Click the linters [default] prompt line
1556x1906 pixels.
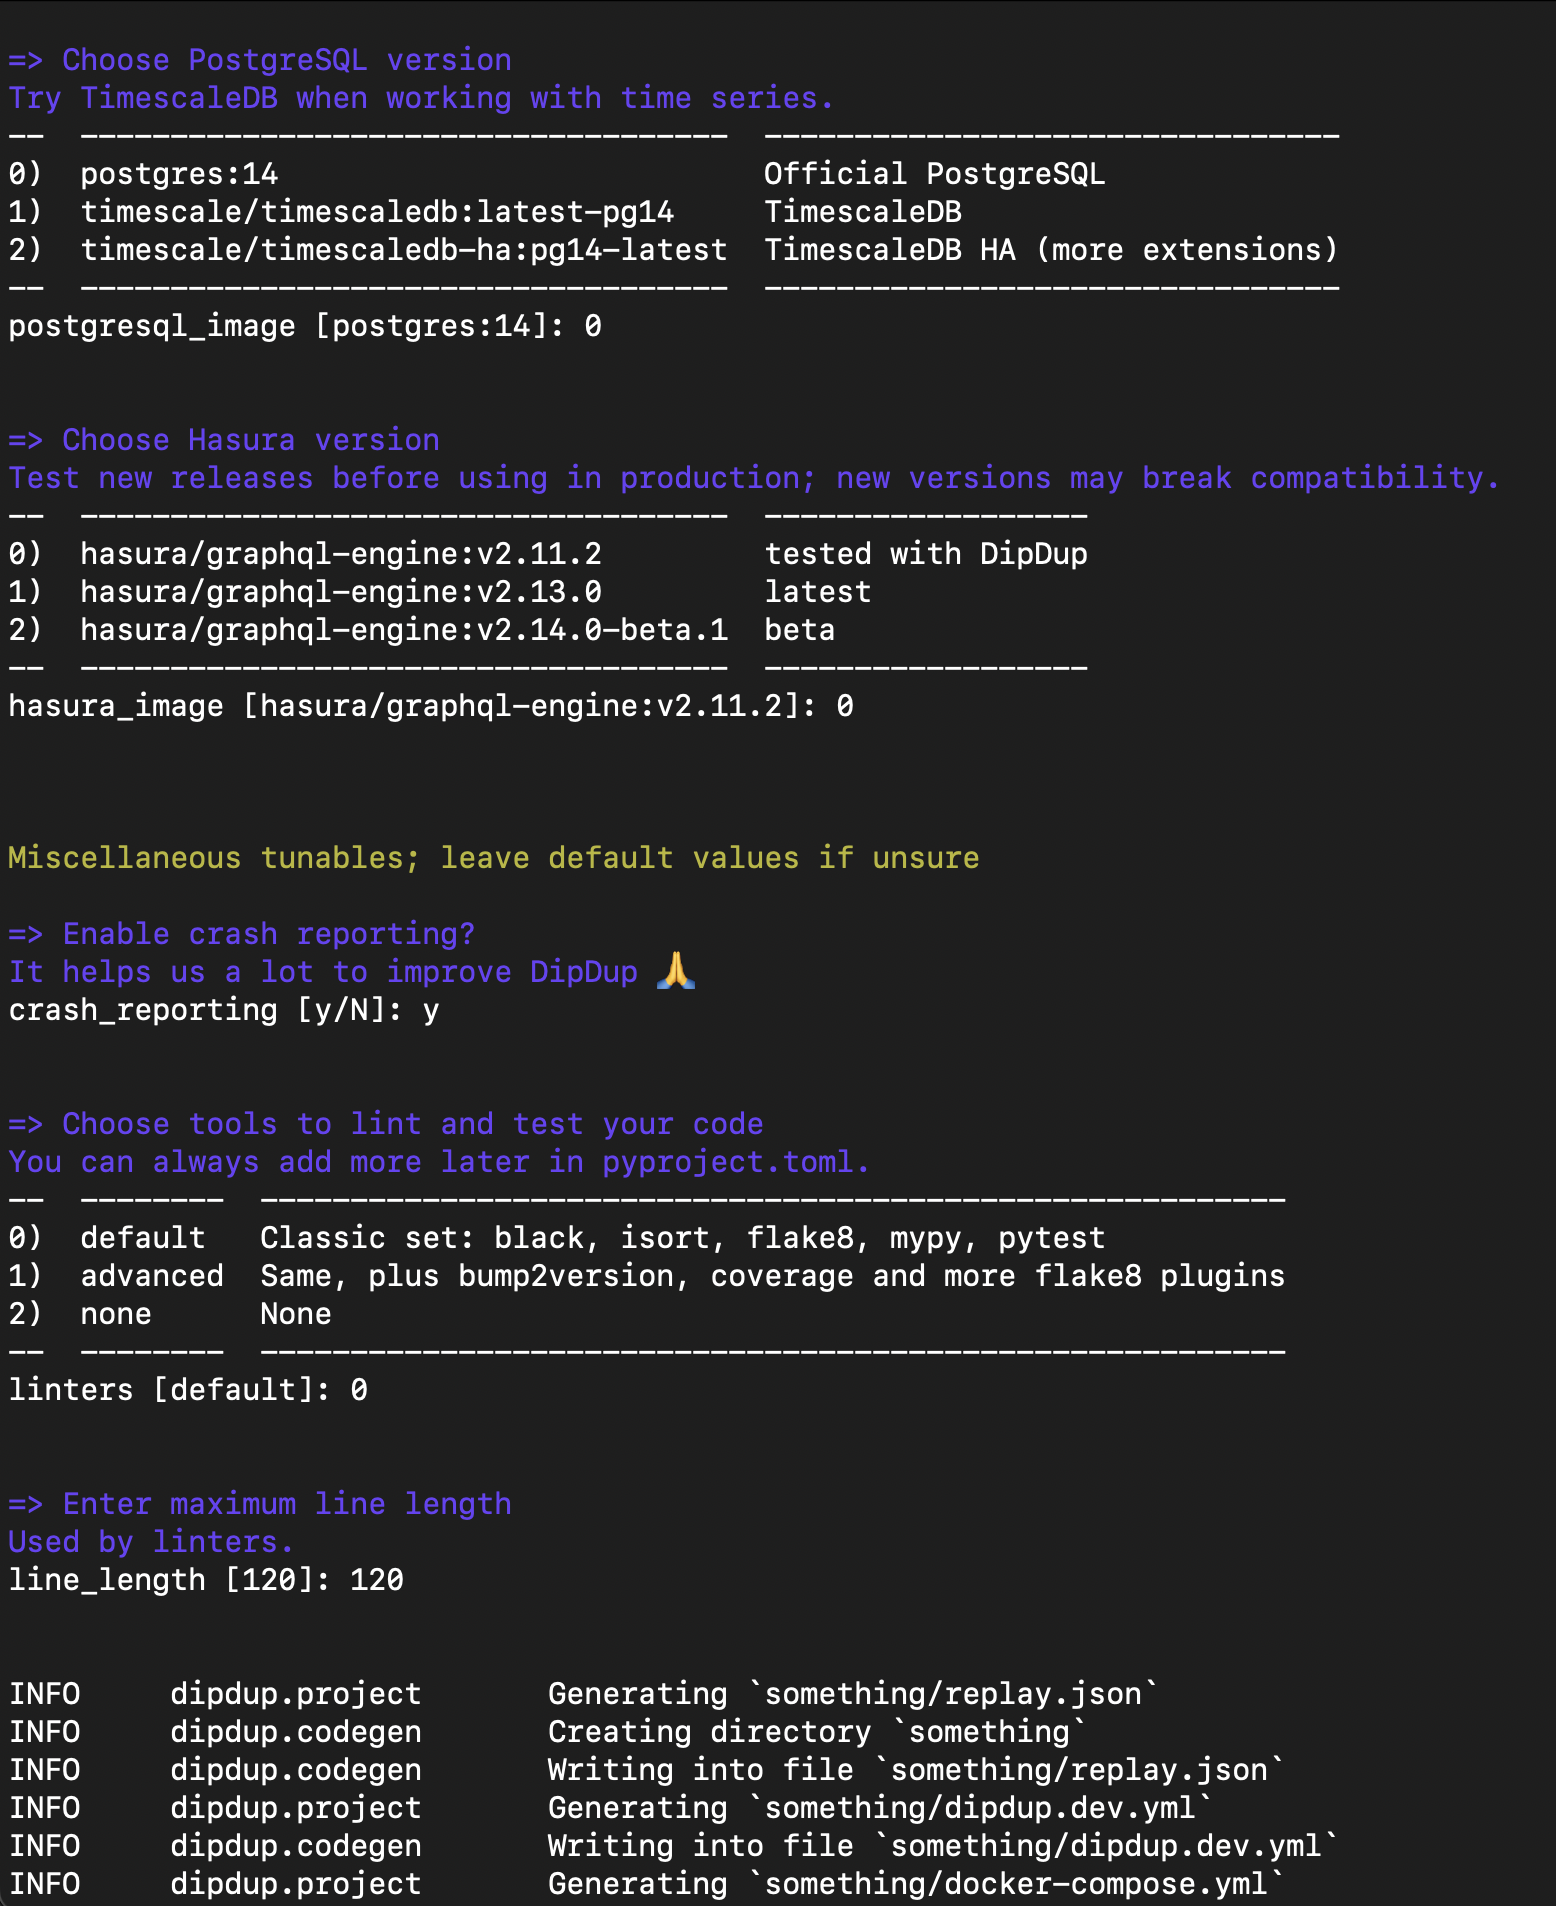tap(188, 1390)
